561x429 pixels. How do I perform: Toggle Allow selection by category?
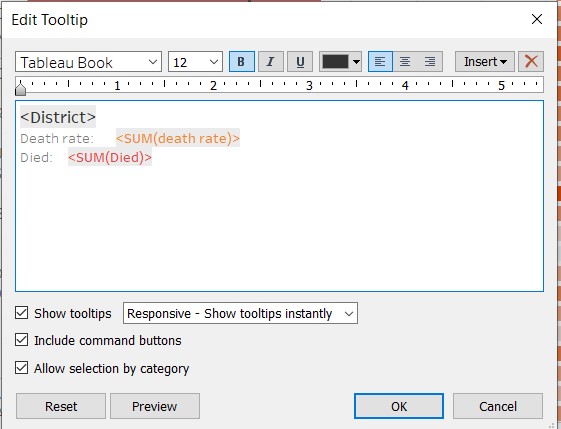(x=21, y=367)
